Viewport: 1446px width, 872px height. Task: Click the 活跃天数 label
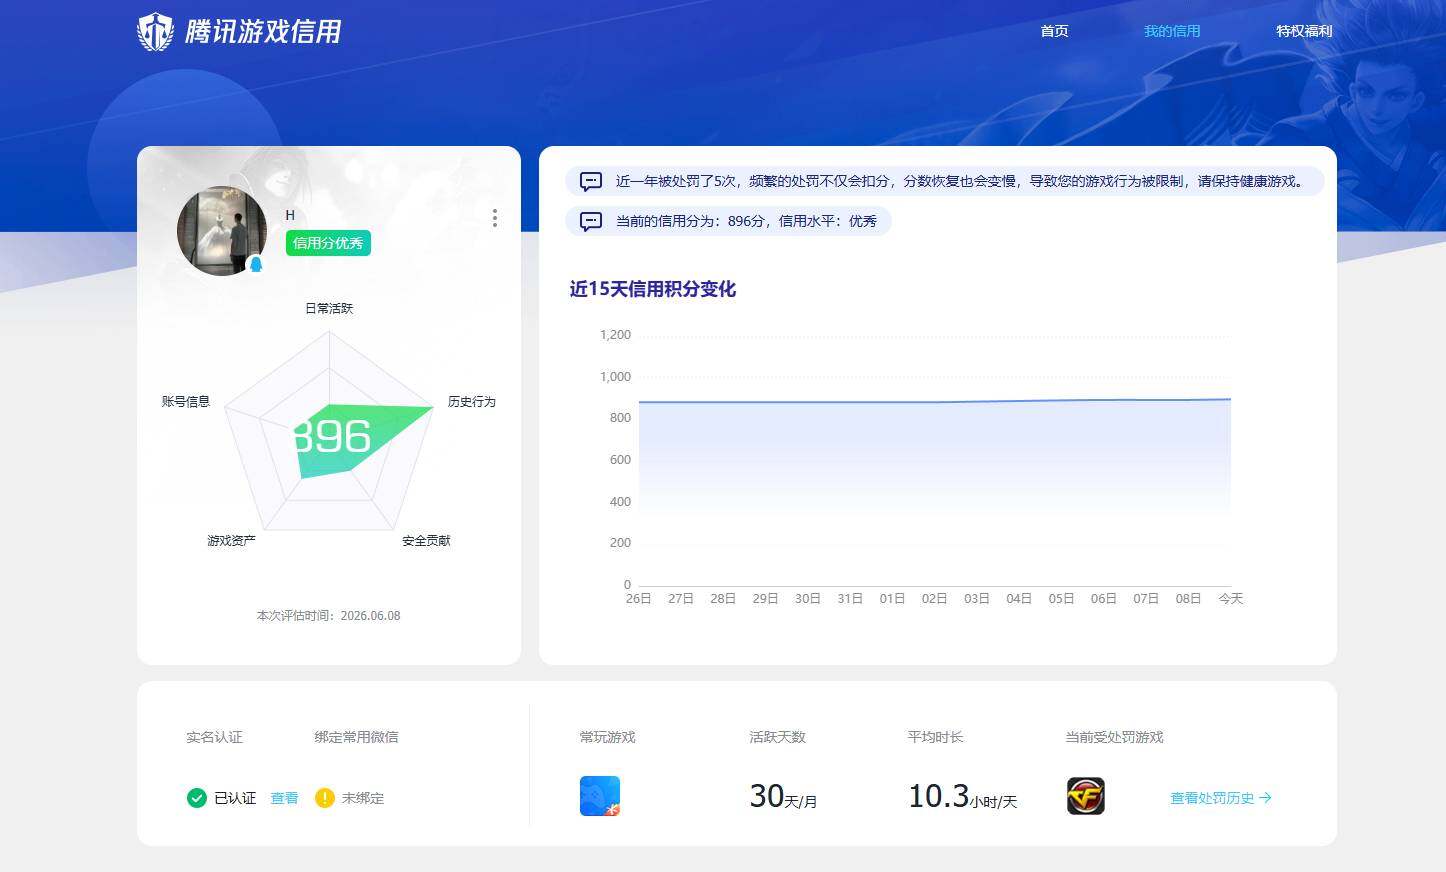[778, 737]
